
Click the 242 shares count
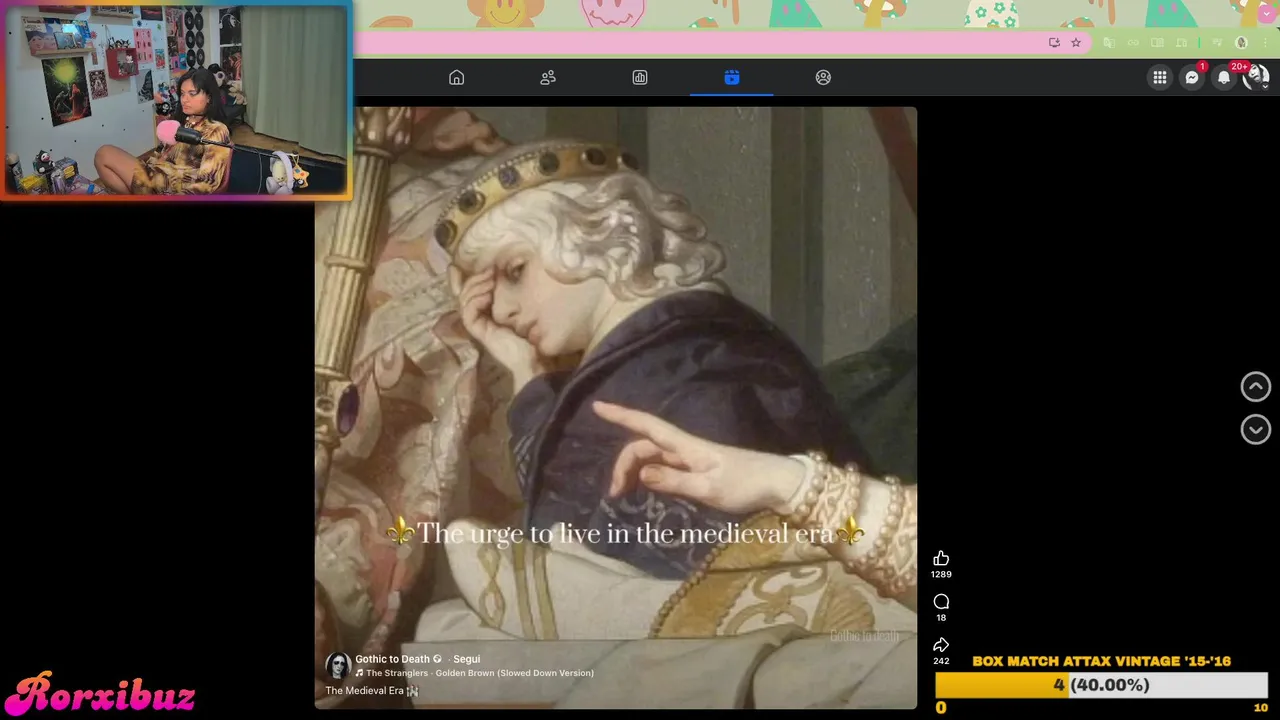point(941,661)
